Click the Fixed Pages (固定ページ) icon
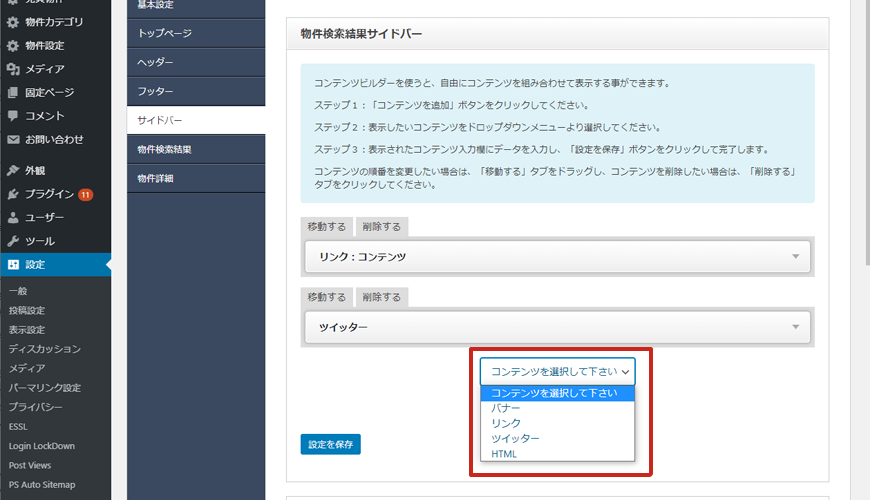Image resolution: width=870 pixels, height=500 pixels. [13, 93]
